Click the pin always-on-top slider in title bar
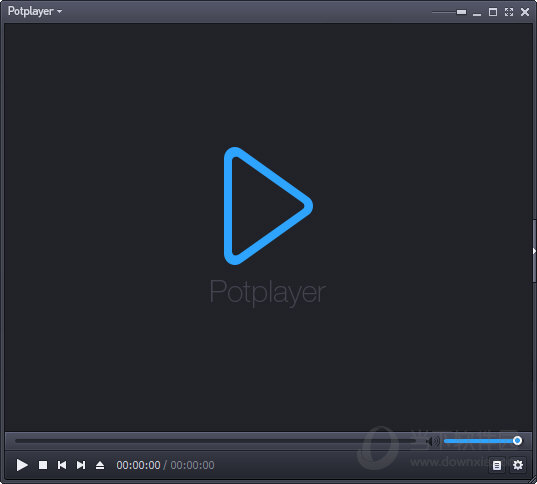This screenshot has width=537, height=484. 449,12
